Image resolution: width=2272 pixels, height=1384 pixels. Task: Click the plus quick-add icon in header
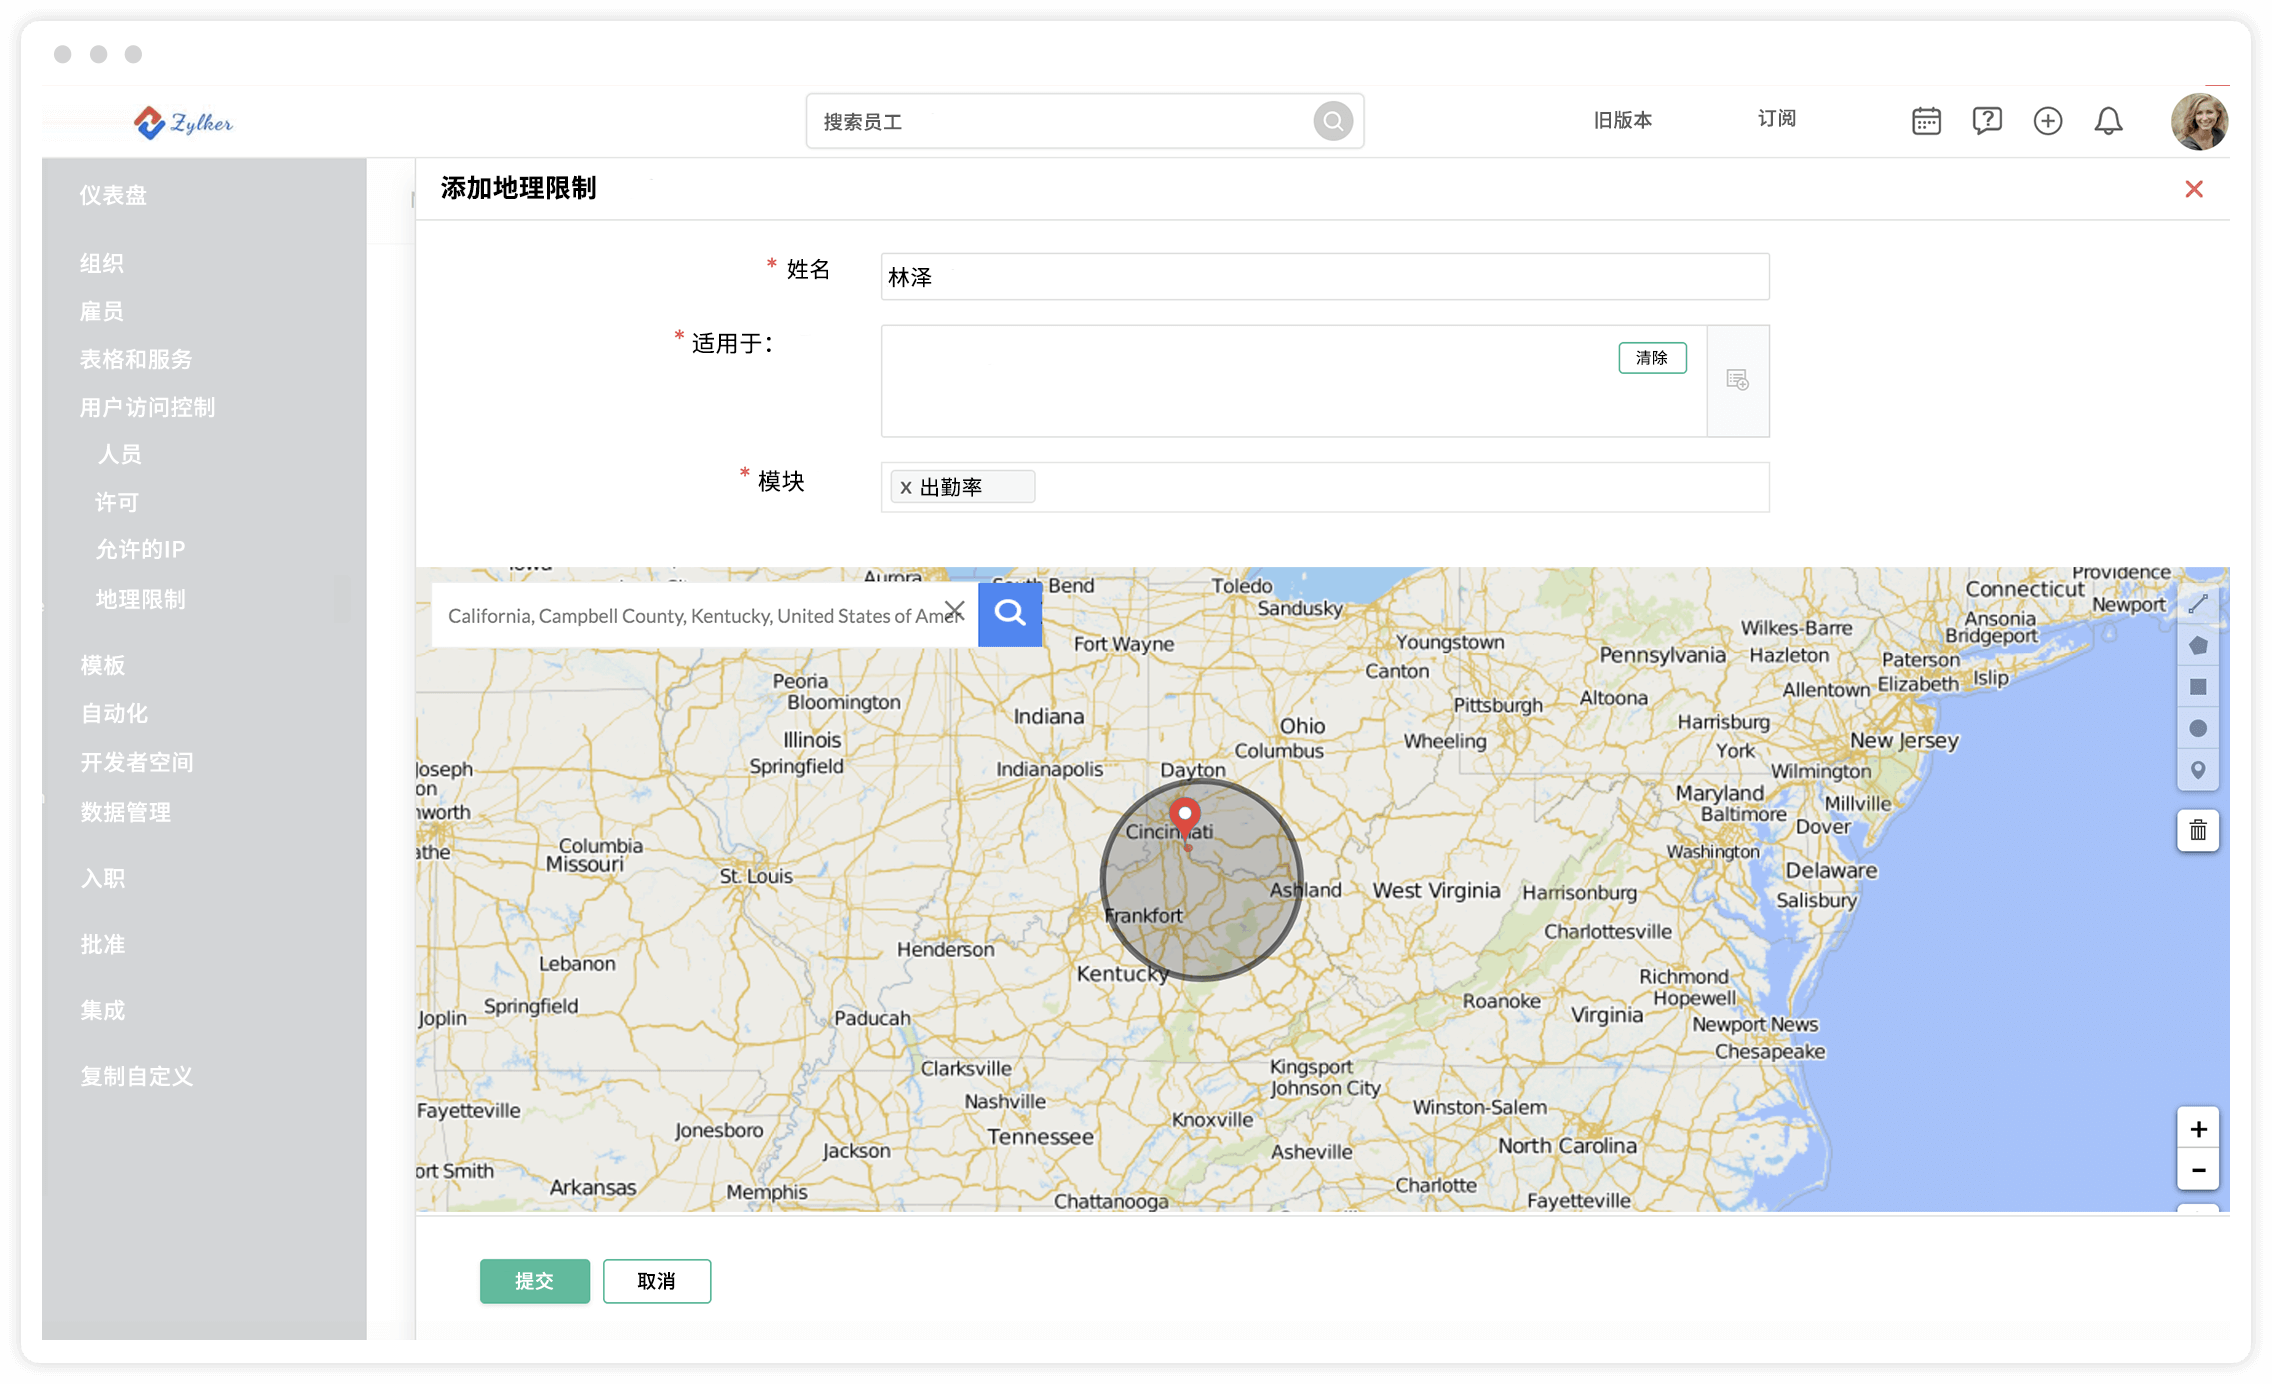pyautogui.click(x=2047, y=121)
